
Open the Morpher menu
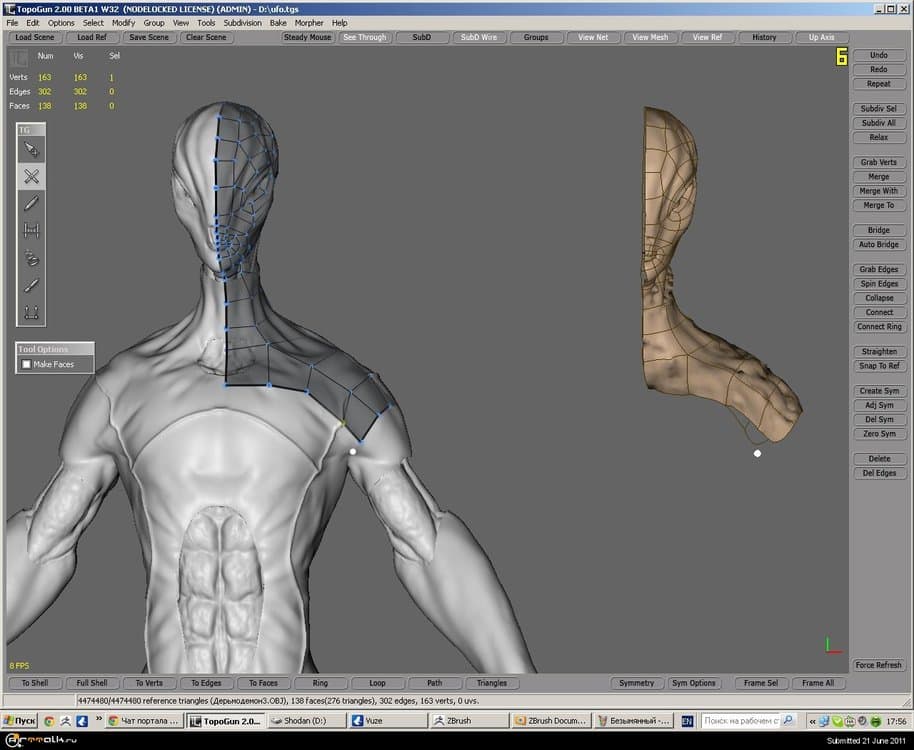(x=309, y=22)
